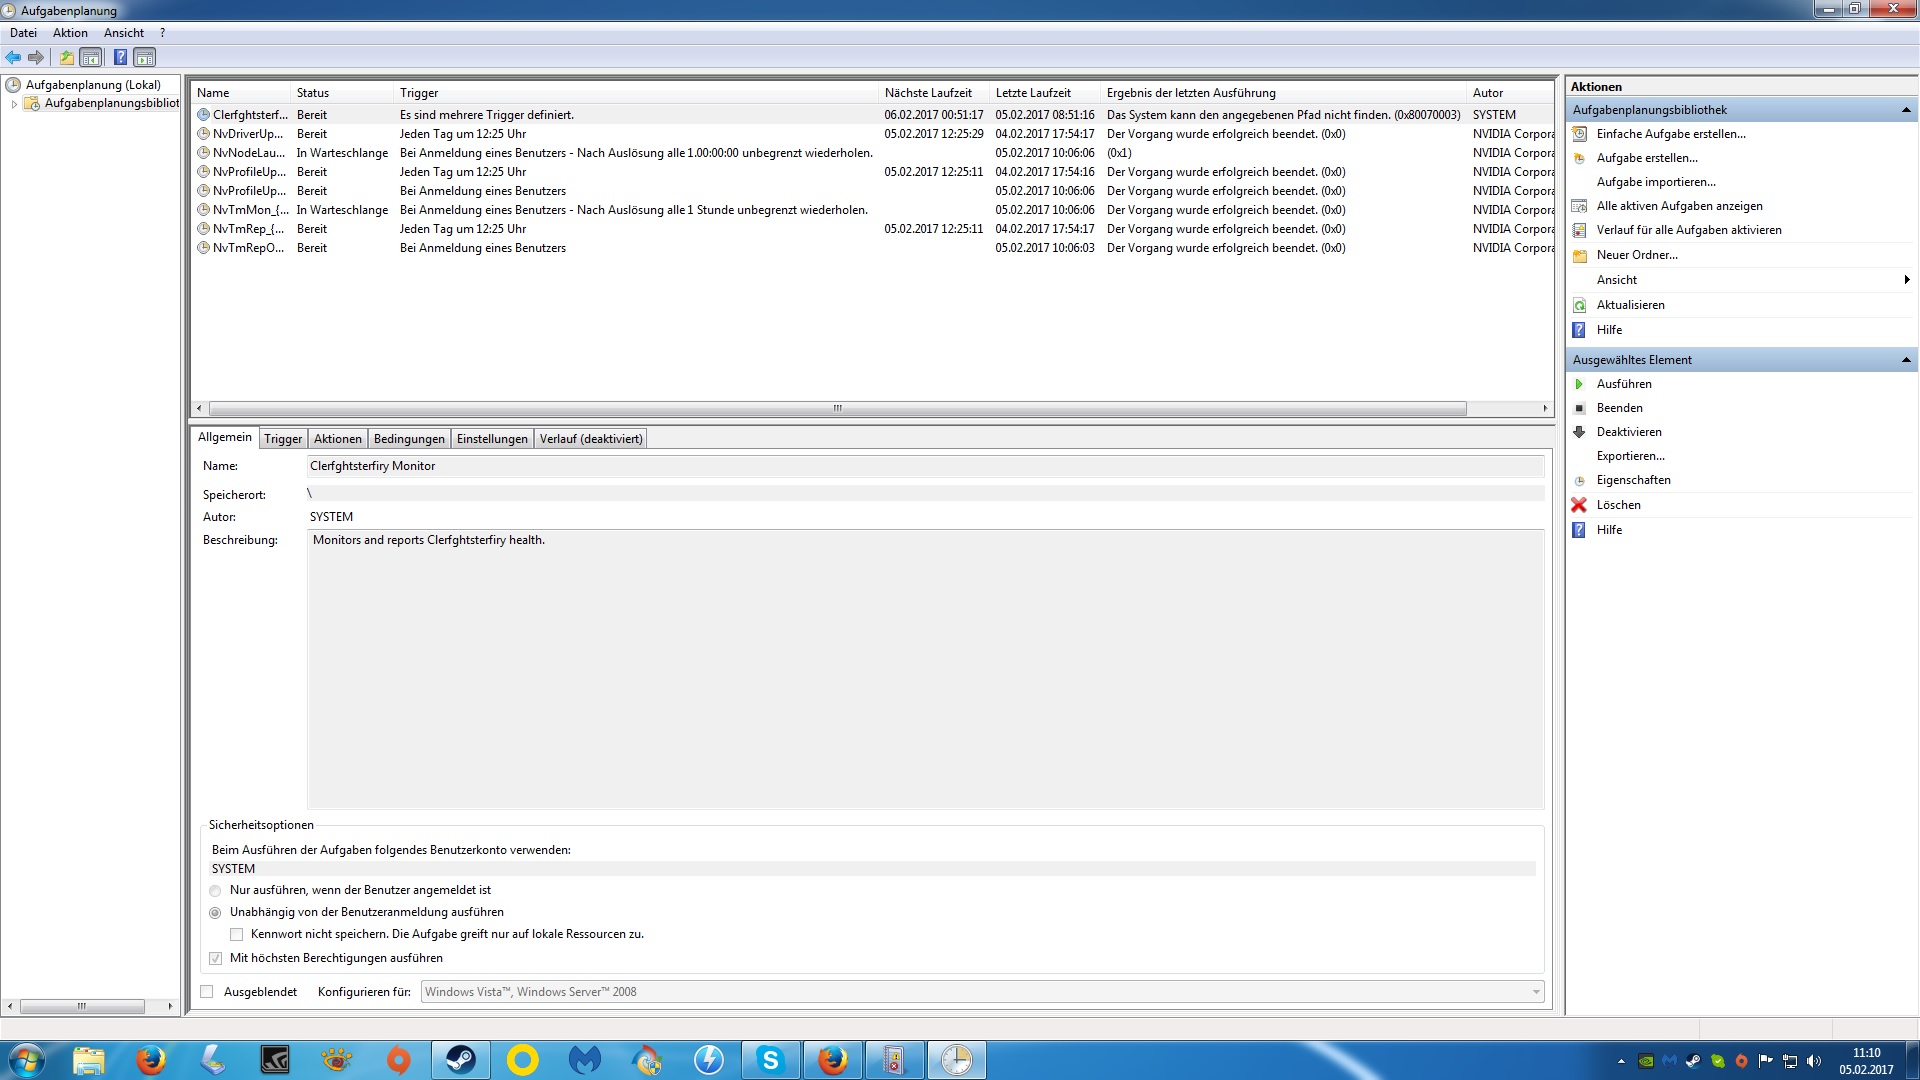Toggle the Ausgeblendet checkbox

point(207,992)
